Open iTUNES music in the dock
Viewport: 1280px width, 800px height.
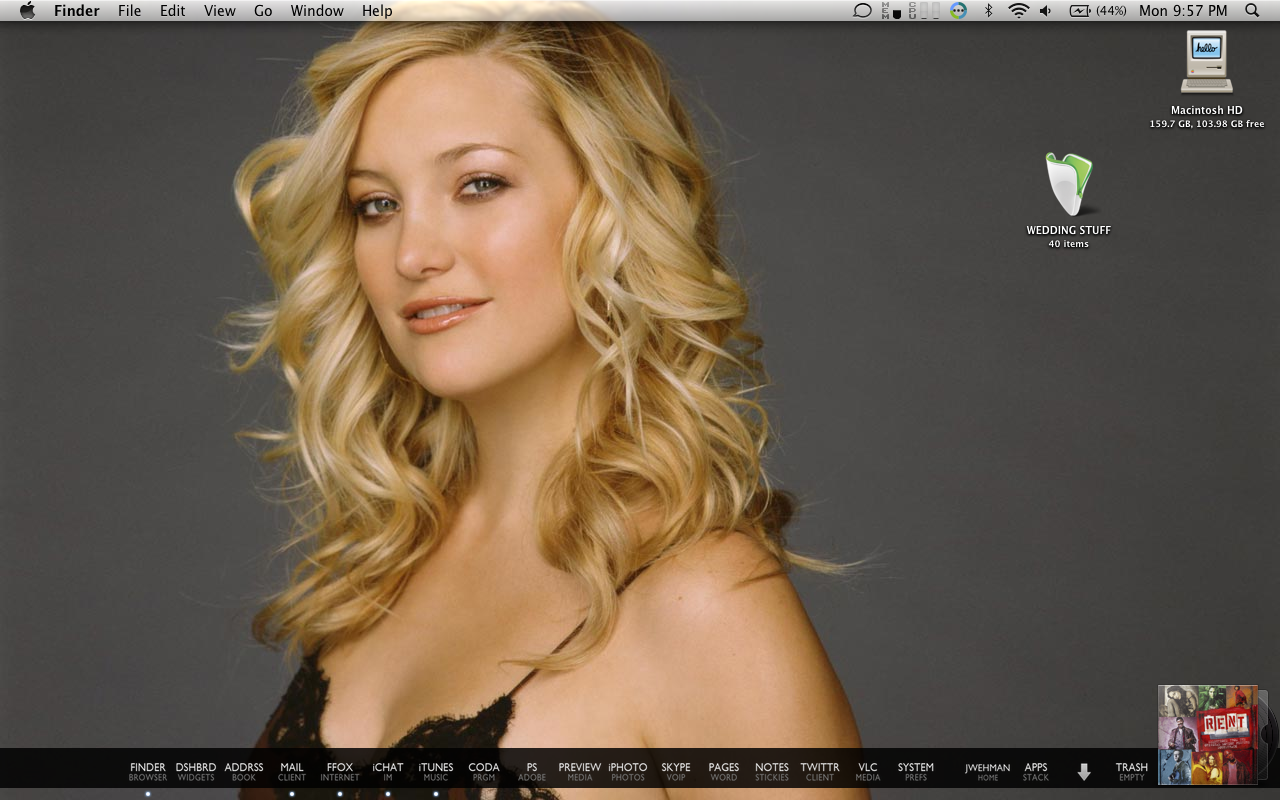coord(436,772)
